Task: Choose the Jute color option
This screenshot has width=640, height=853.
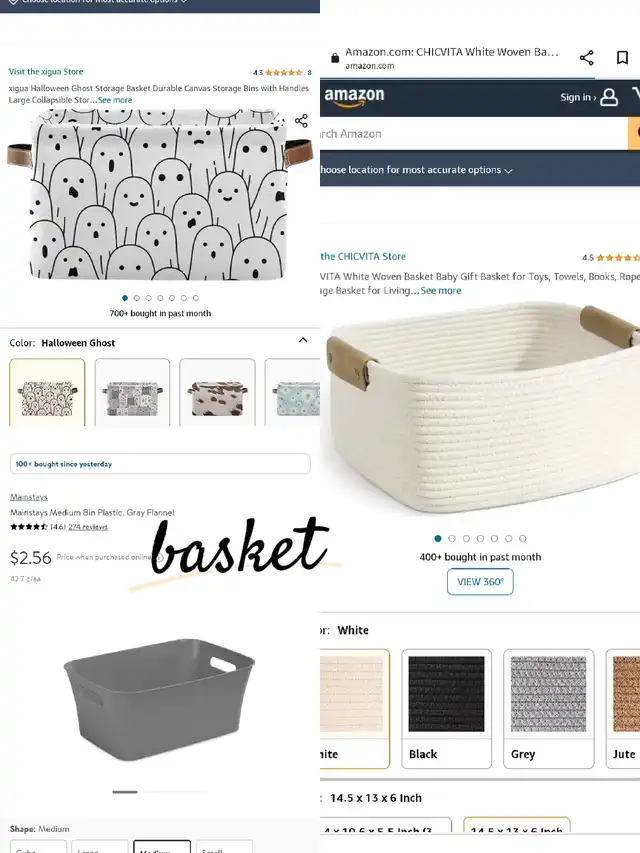Action: (x=623, y=708)
